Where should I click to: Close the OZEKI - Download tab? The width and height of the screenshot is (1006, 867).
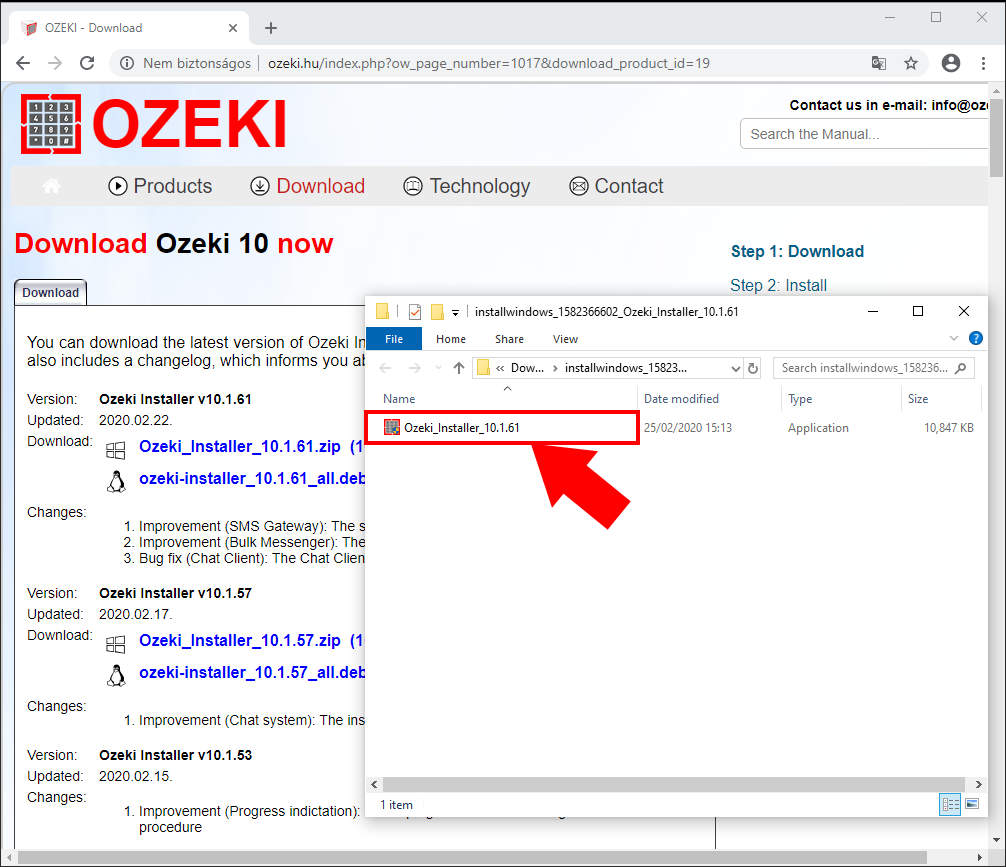coord(233,28)
